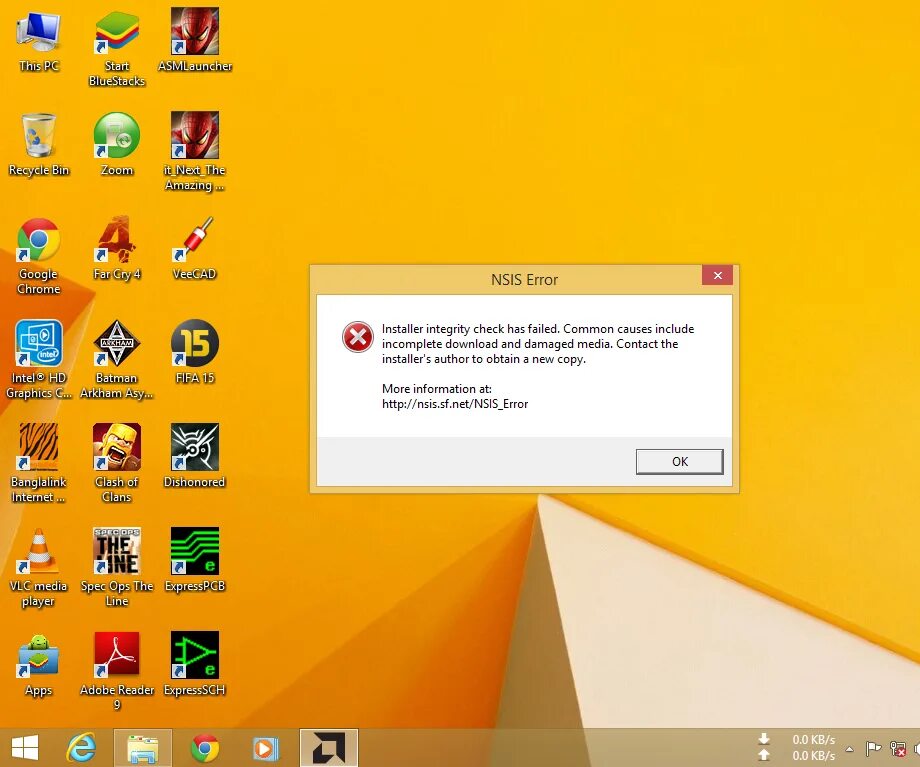Select the ExpressSCH desktop shortcut
920x767 pixels.
(195, 664)
